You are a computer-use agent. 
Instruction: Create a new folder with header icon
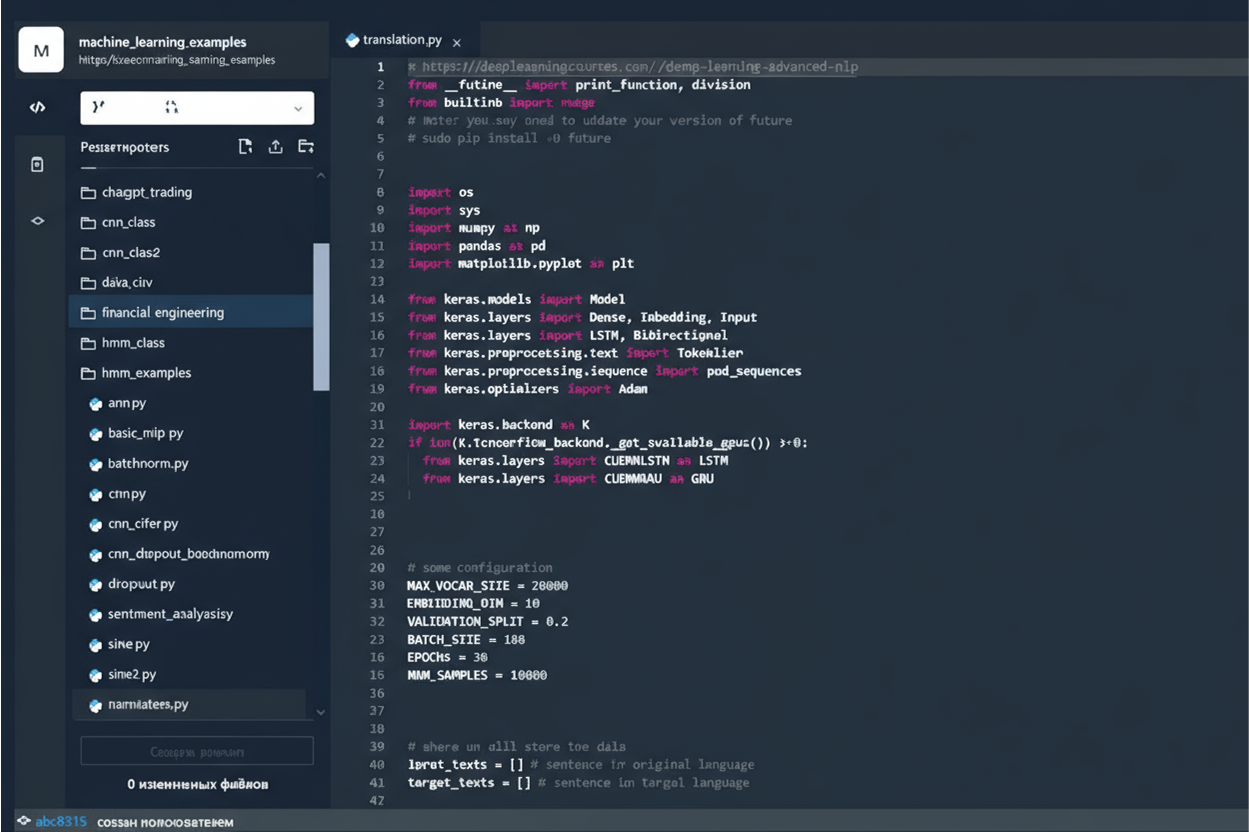pyautogui.click(x=306, y=147)
